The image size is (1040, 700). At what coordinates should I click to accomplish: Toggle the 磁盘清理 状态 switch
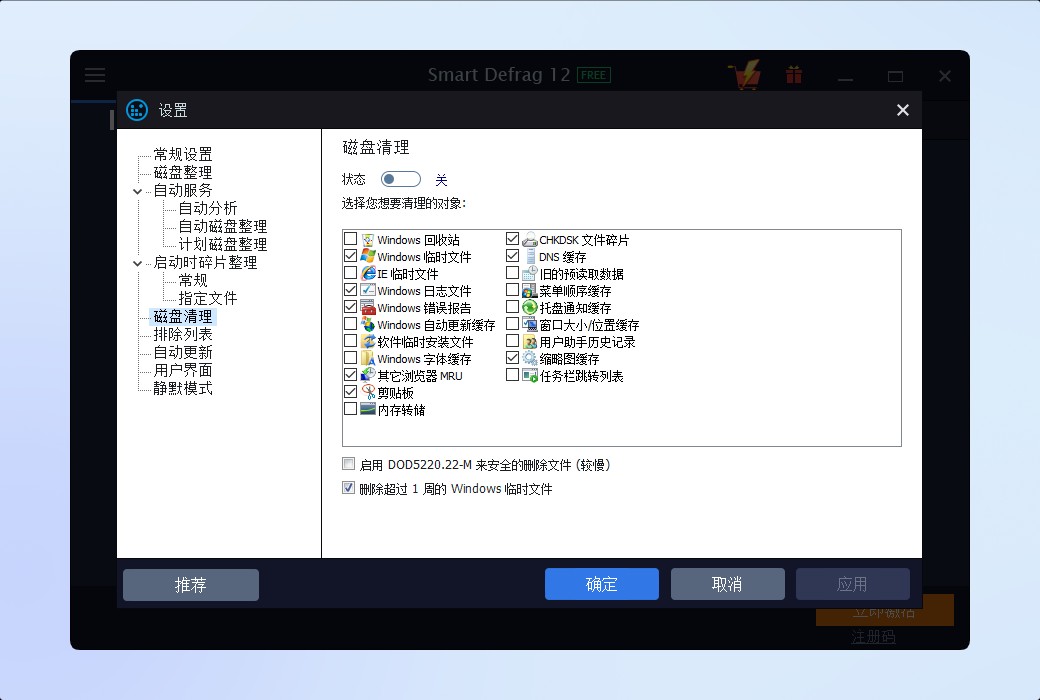401,179
